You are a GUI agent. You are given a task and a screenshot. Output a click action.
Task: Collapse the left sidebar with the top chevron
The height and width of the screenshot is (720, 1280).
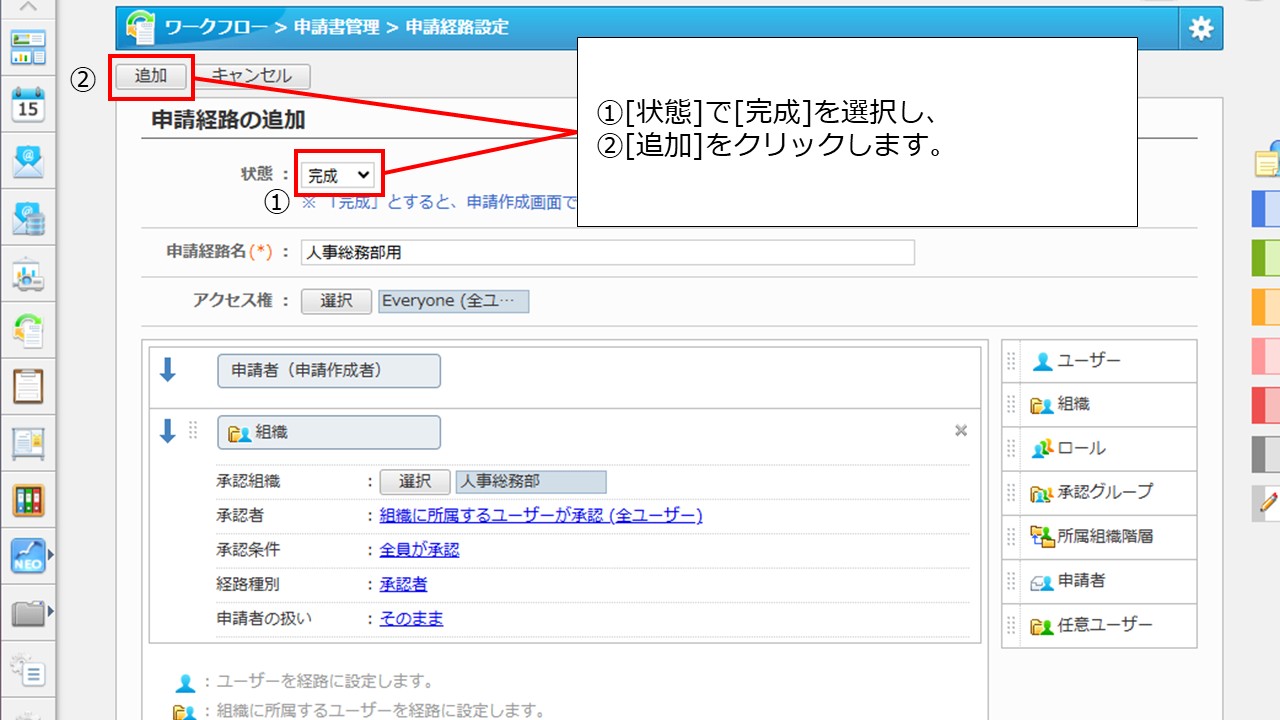point(28,7)
